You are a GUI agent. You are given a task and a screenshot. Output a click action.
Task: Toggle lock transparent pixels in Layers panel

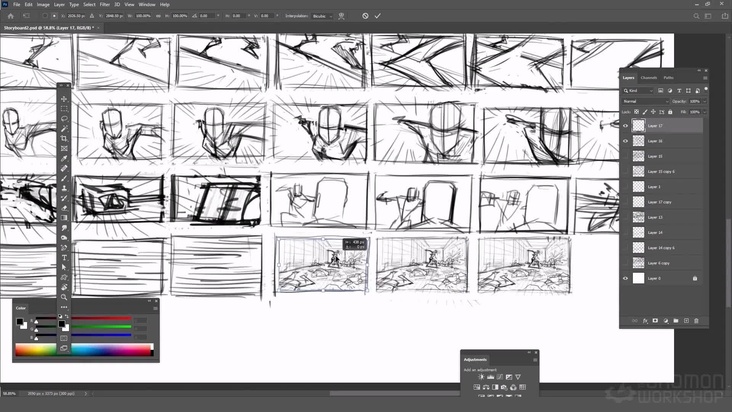[x=636, y=112]
